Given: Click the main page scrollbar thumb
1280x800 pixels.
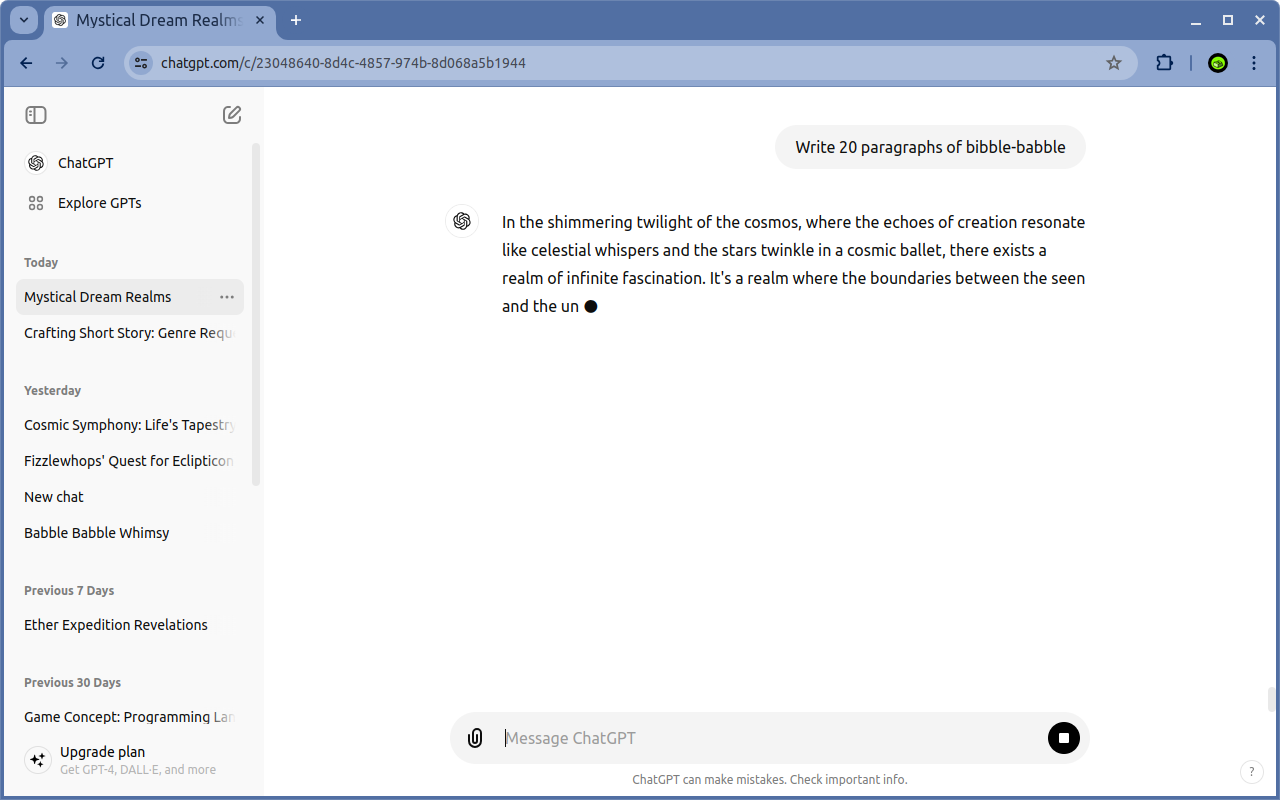Looking at the screenshot, I should [1271, 699].
